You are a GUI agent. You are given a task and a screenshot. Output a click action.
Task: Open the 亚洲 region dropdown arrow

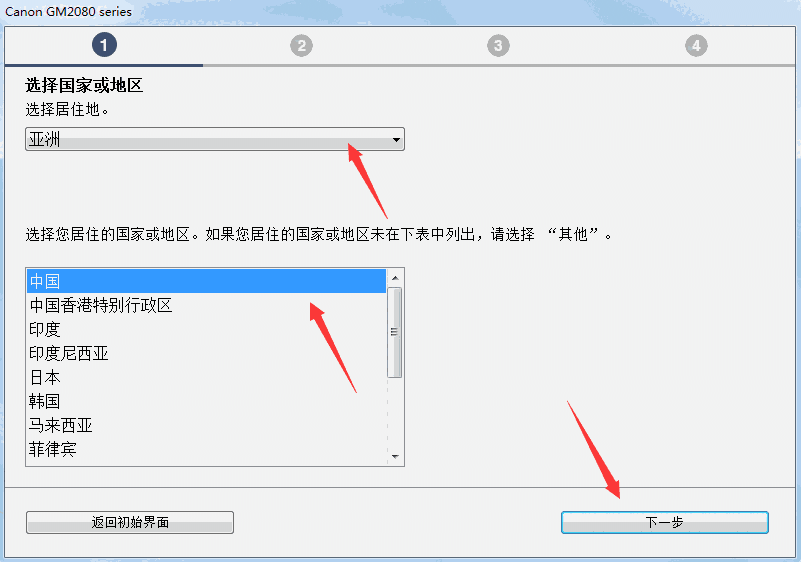click(x=396, y=139)
